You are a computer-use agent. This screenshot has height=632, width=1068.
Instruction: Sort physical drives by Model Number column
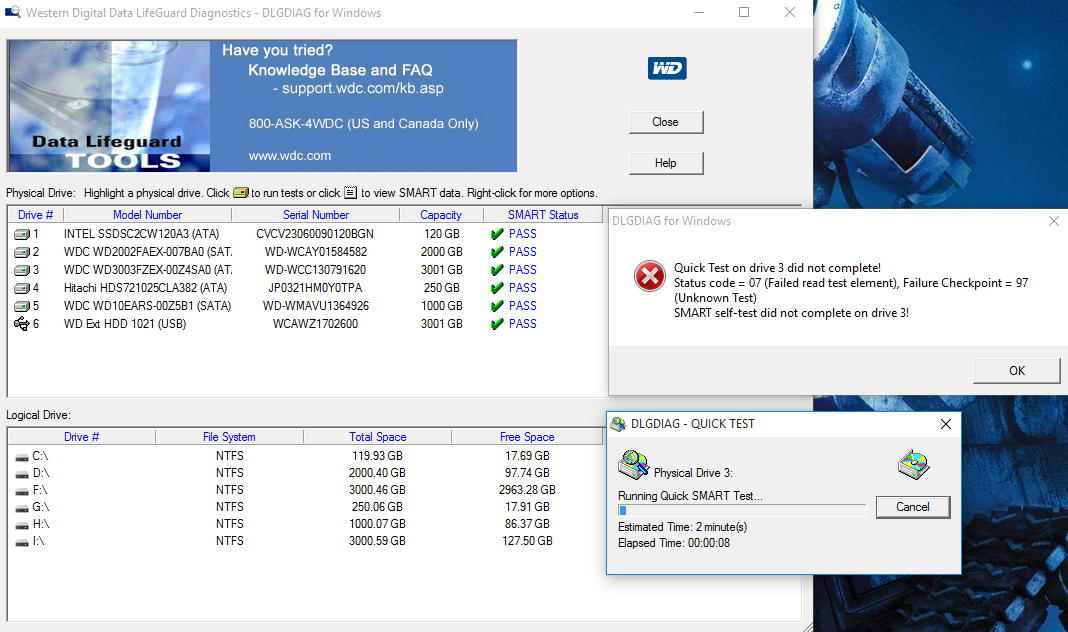pos(148,215)
